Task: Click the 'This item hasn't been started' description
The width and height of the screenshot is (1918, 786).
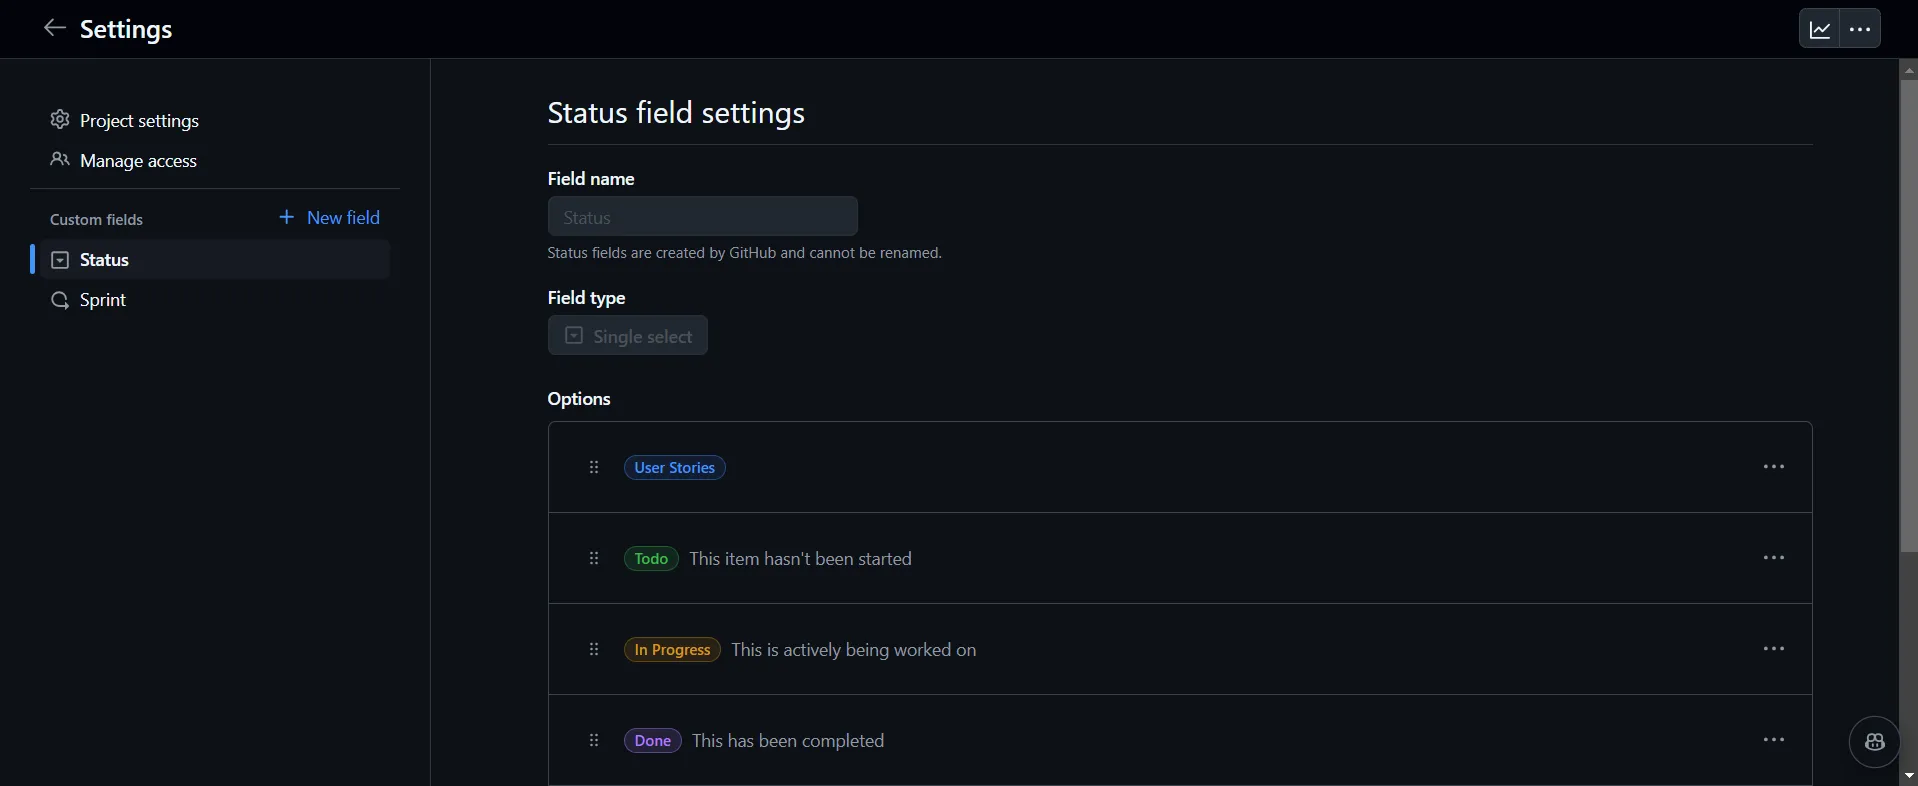Action: point(801,558)
